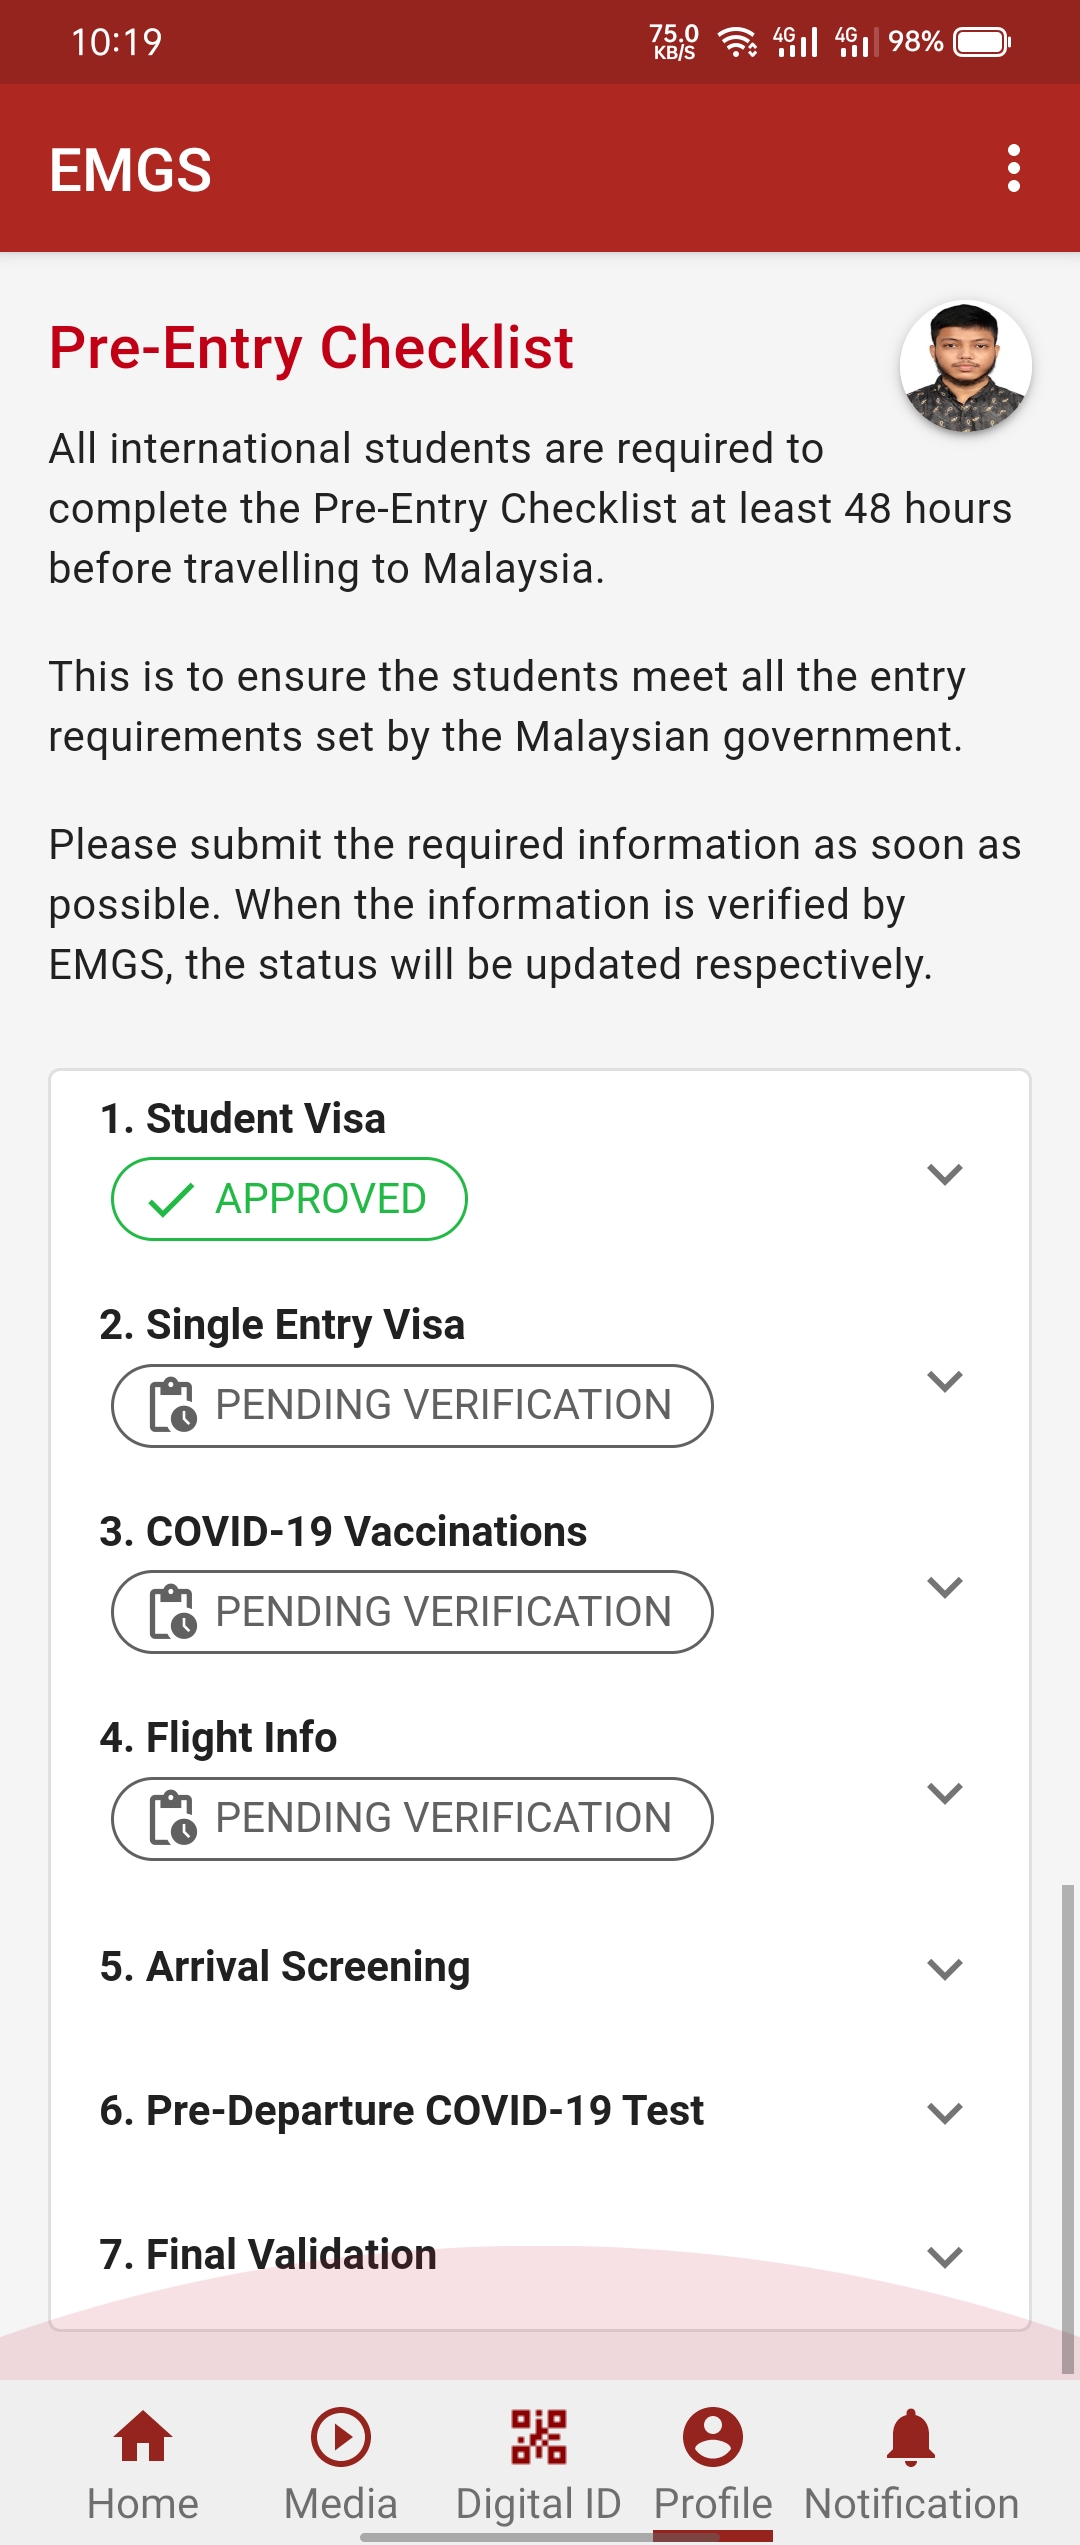This screenshot has width=1080, height=2545.
Task: Tap the student profile photo
Action: pyautogui.click(x=965, y=367)
